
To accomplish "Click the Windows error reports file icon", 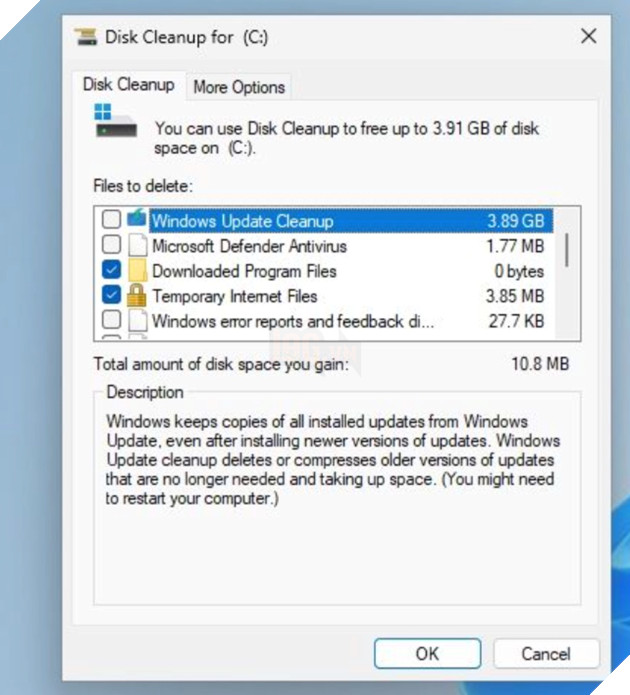I will point(137,320).
